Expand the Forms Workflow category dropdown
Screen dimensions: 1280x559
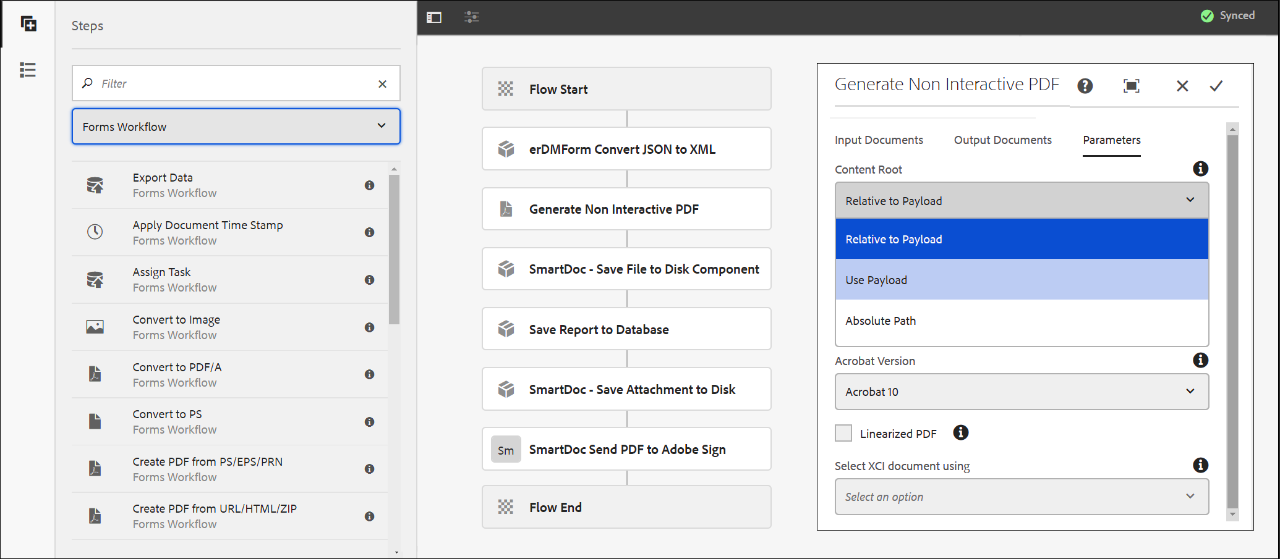pos(236,127)
